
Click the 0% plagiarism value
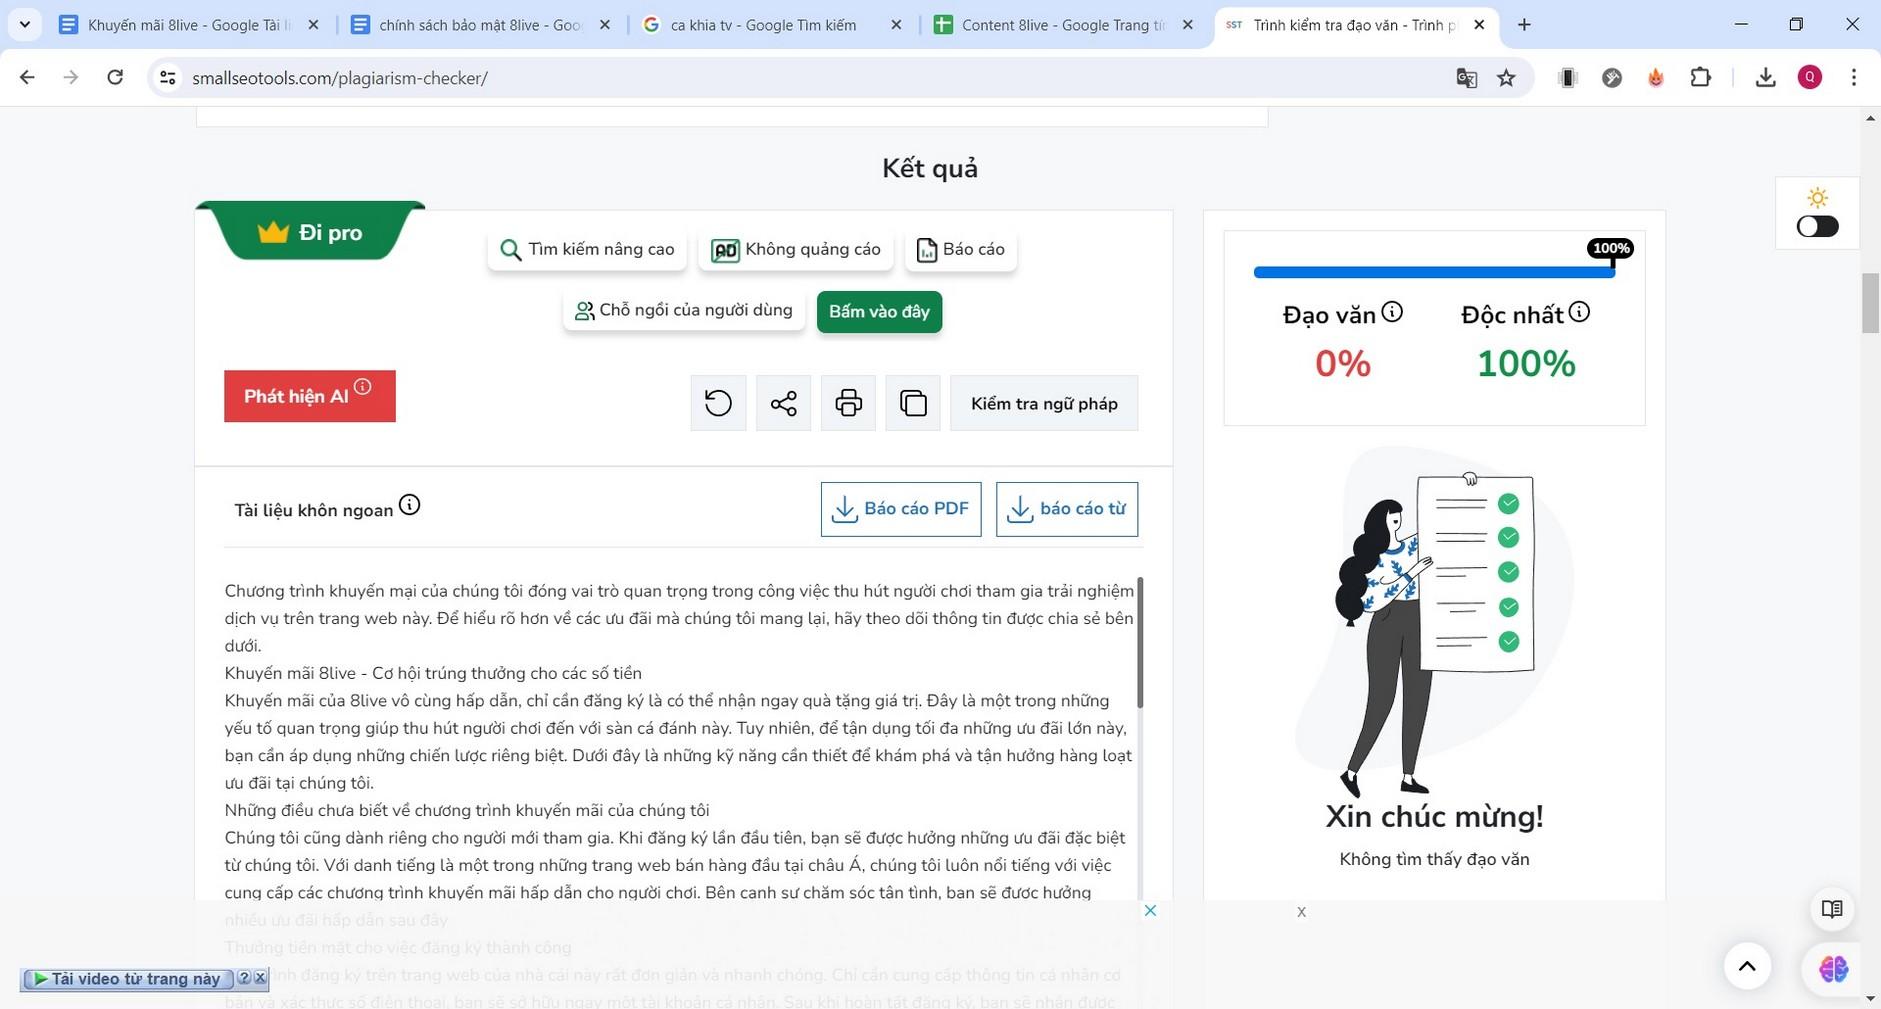click(x=1342, y=363)
